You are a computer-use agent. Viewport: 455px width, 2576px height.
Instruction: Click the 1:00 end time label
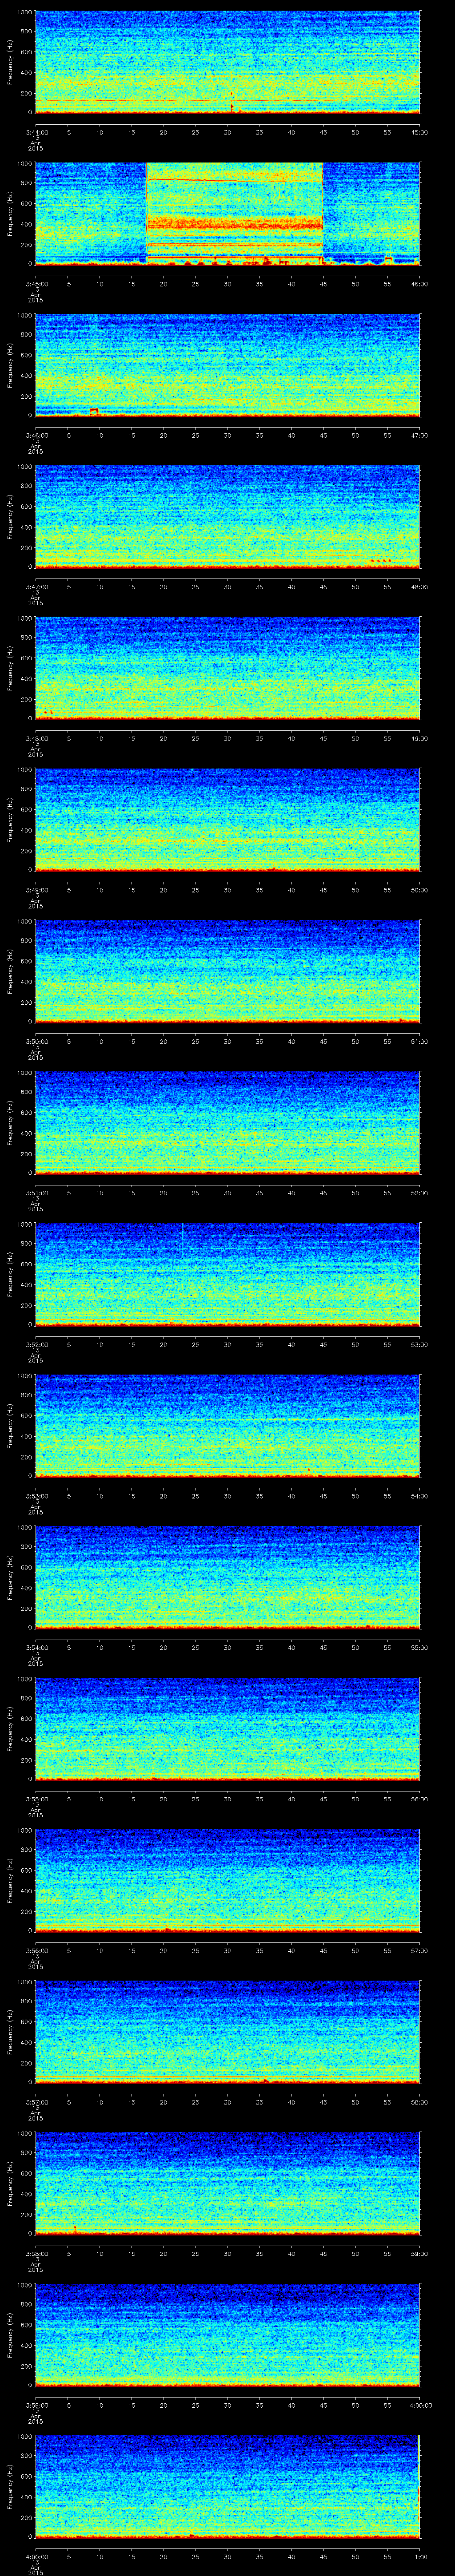click(x=420, y=2557)
